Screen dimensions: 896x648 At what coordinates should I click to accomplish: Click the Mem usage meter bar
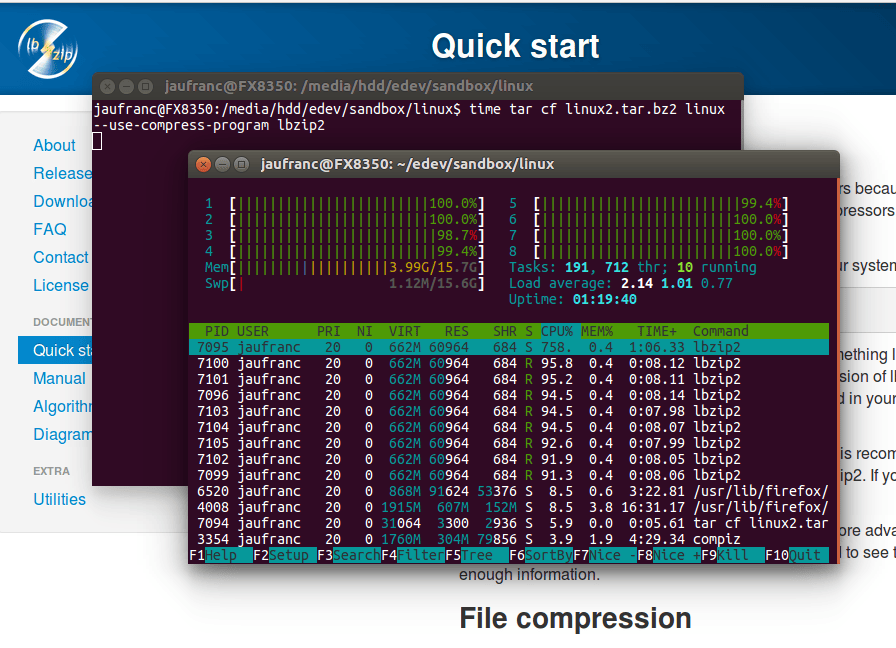pos(357,267)
